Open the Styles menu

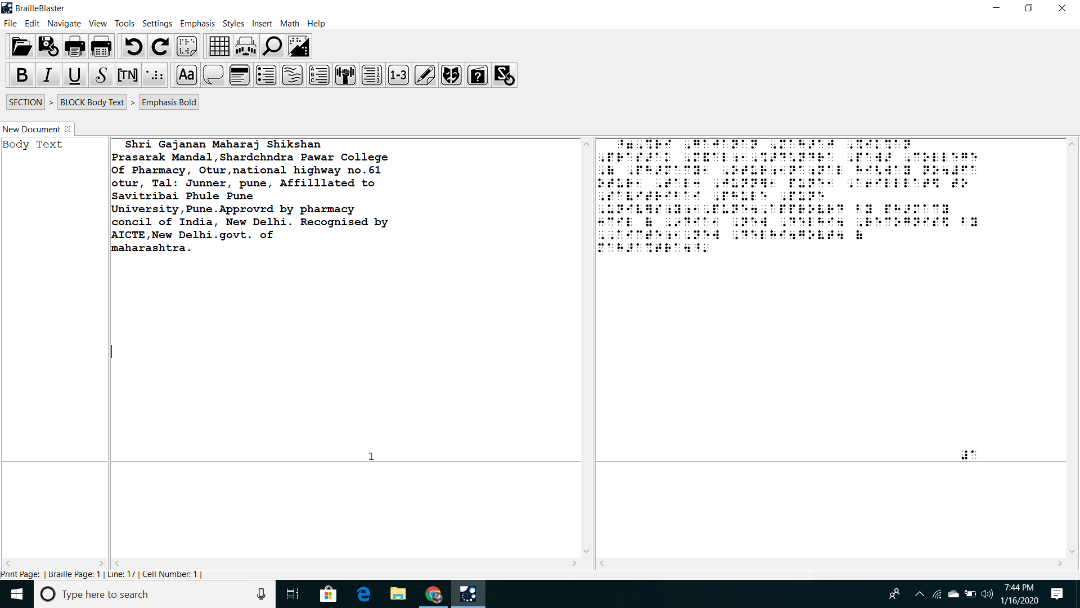[233, 23]
